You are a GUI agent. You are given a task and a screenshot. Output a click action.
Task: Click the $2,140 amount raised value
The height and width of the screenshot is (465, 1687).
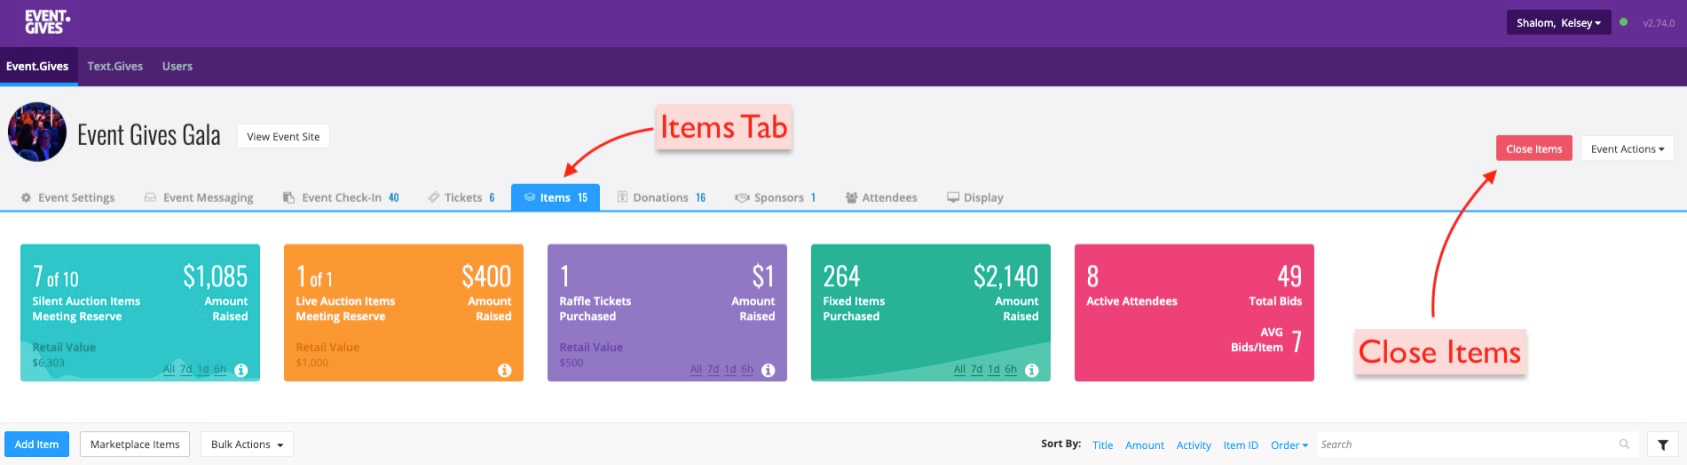click(1006, 276)
